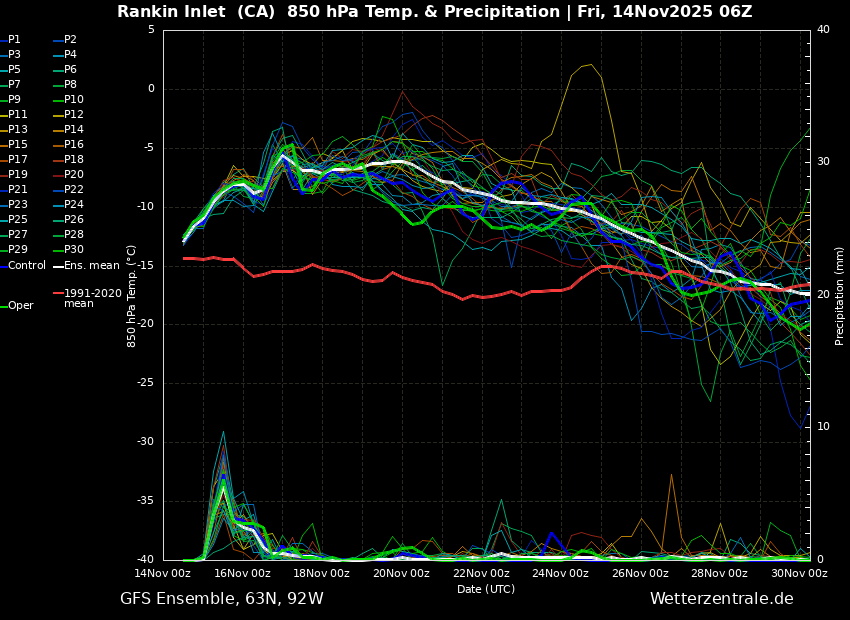Select the 14Nov 00z axis label
The width and height of the screenshot is (850, 620).
[163, 574]
